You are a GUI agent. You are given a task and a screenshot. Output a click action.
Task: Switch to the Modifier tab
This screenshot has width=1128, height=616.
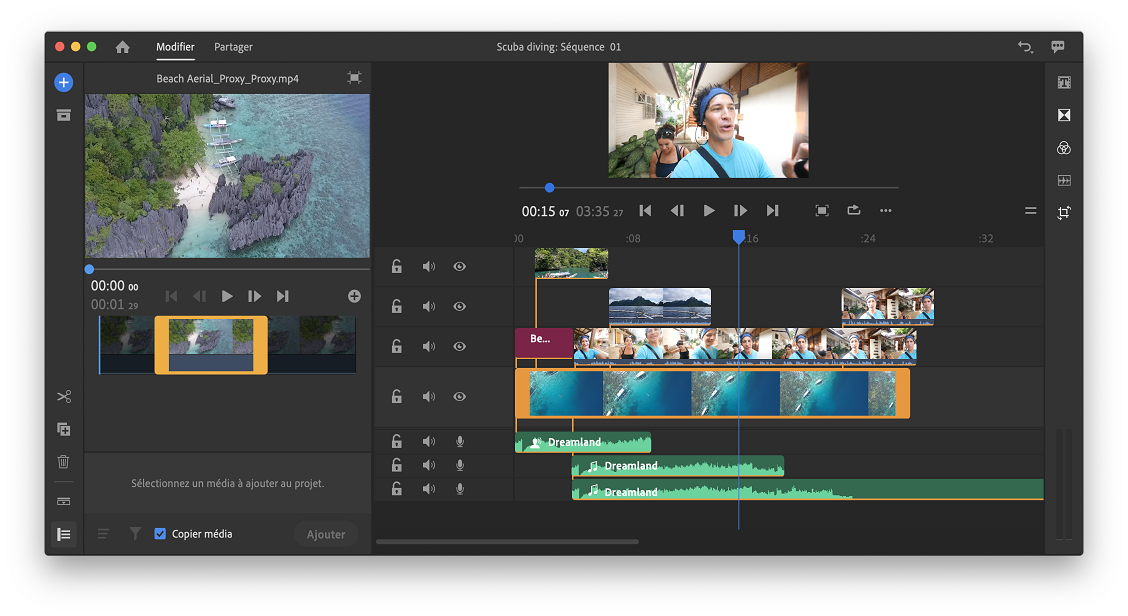pos(175,47)
